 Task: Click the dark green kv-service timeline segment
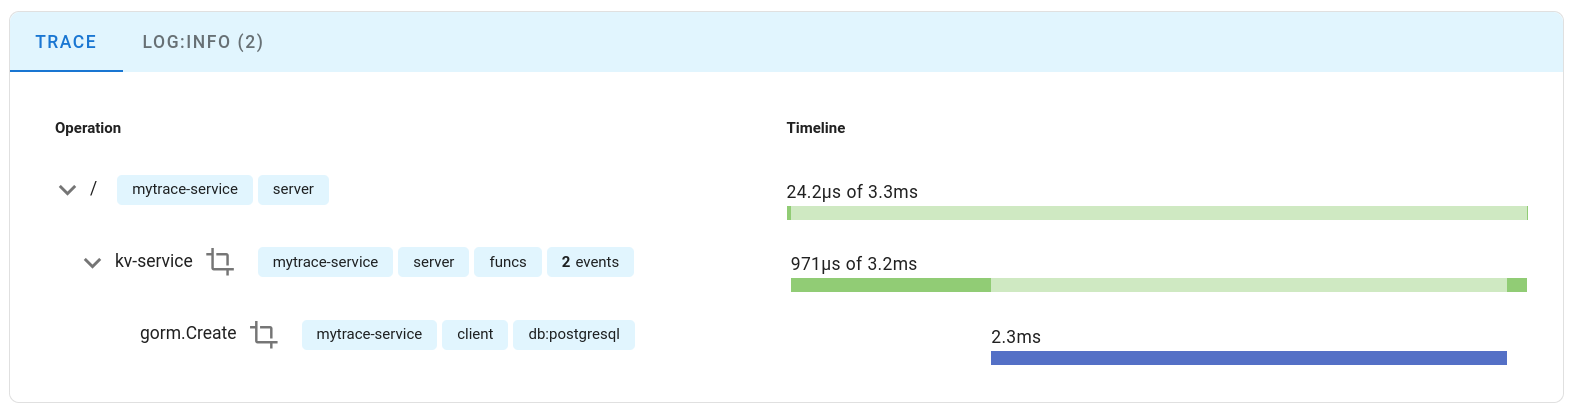(x=890, y=285)
